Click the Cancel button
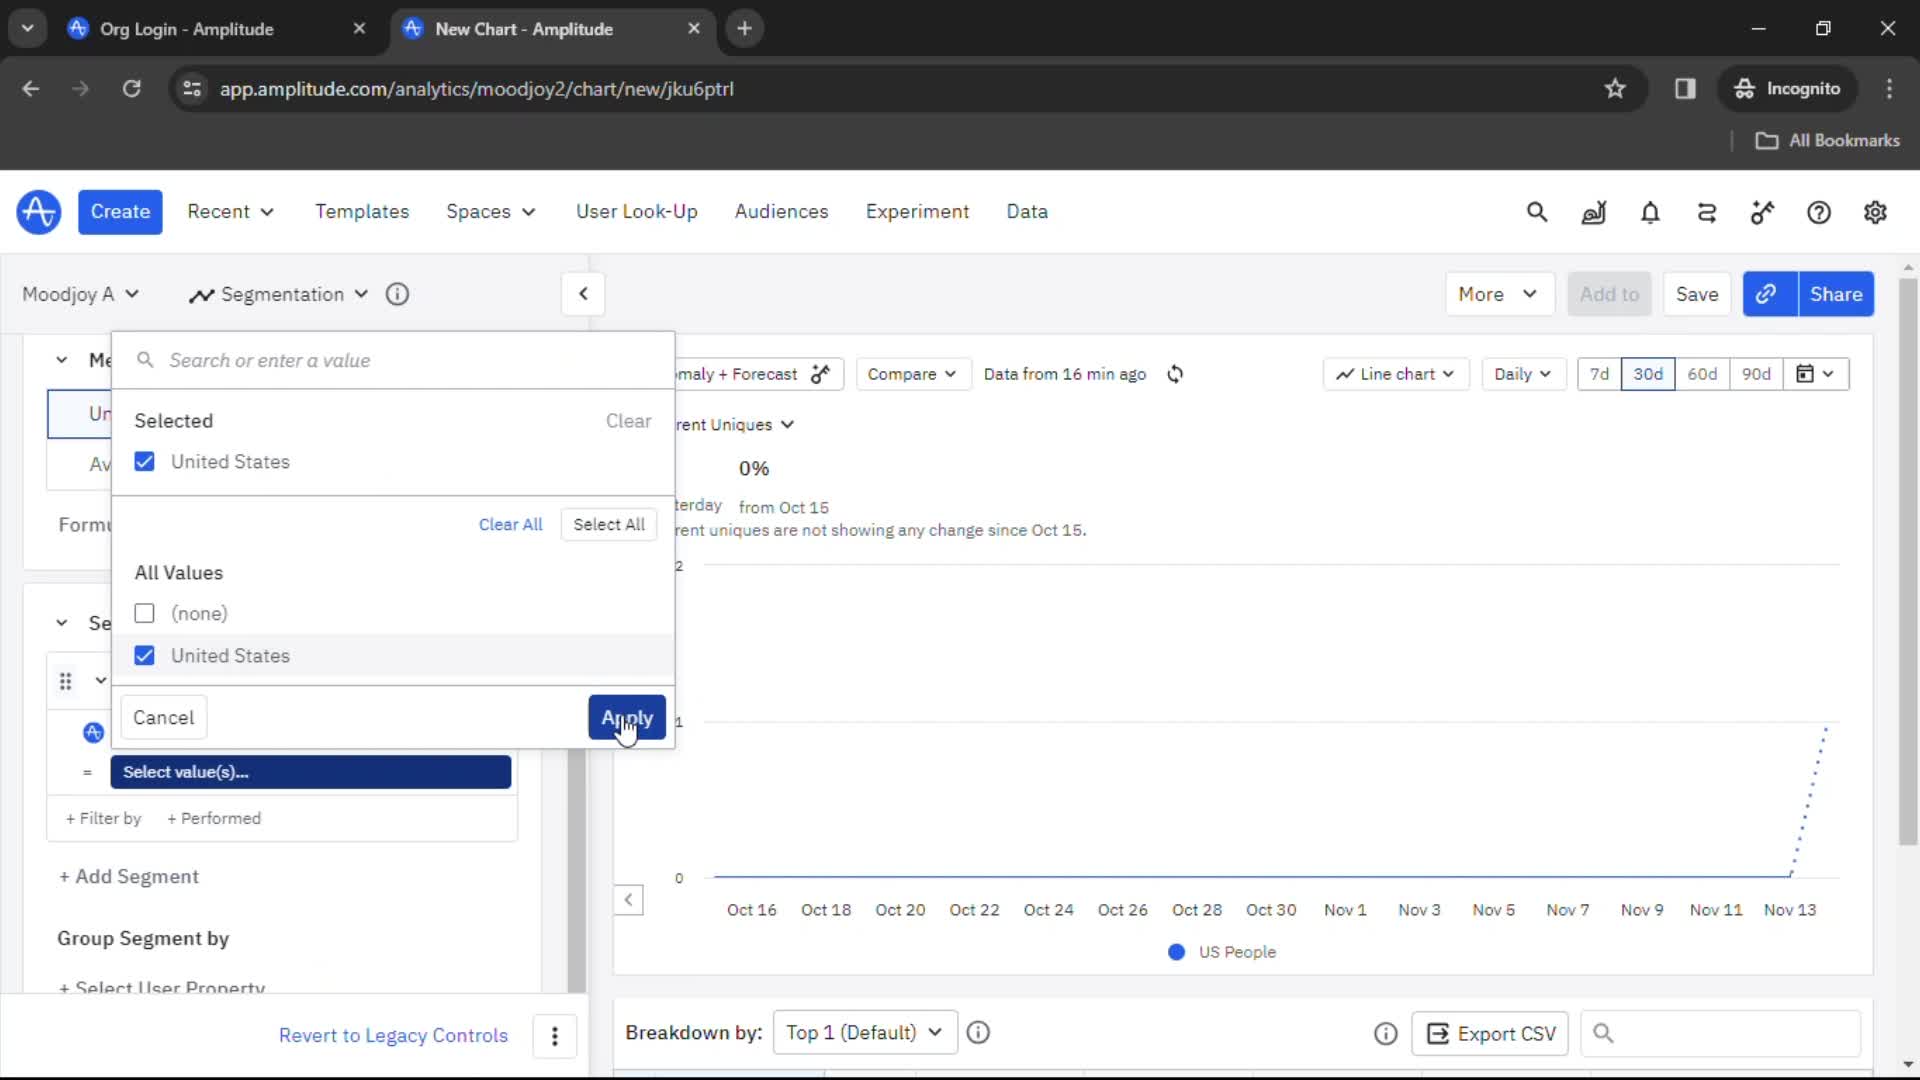 coord(164,717)
